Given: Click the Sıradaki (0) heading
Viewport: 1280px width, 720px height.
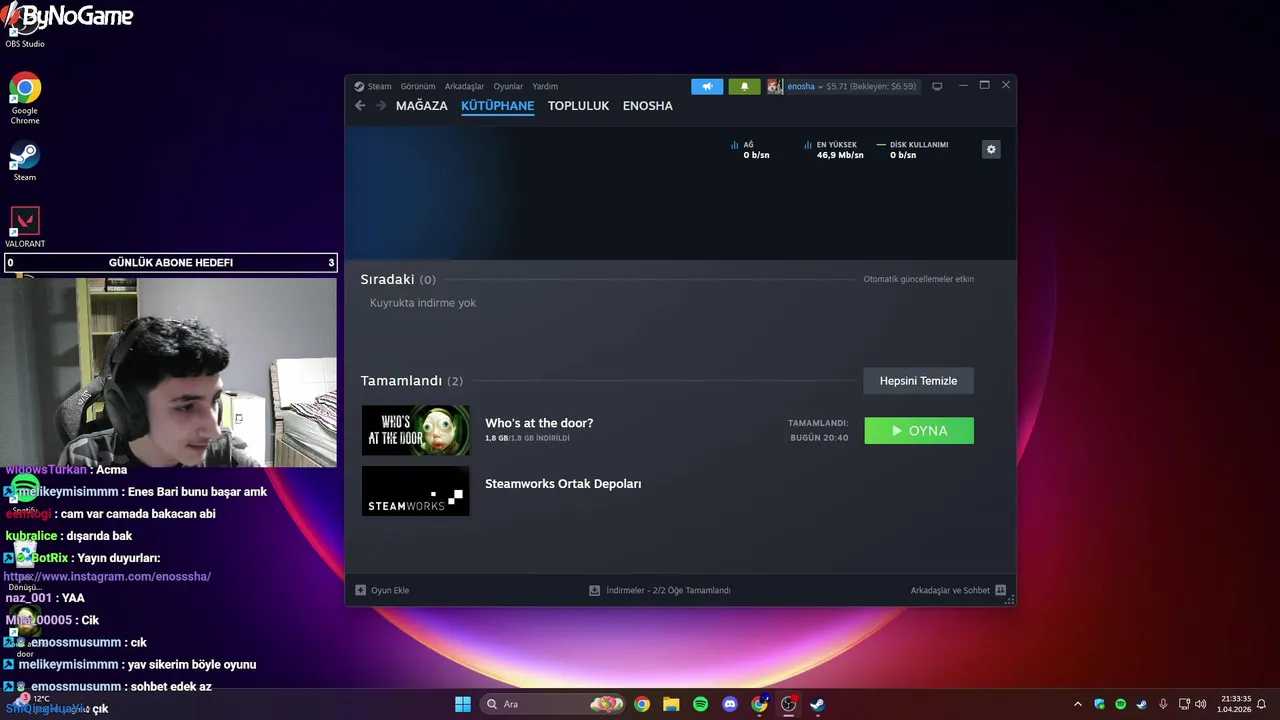Looking at the screenshot, I should coord(398,280).
